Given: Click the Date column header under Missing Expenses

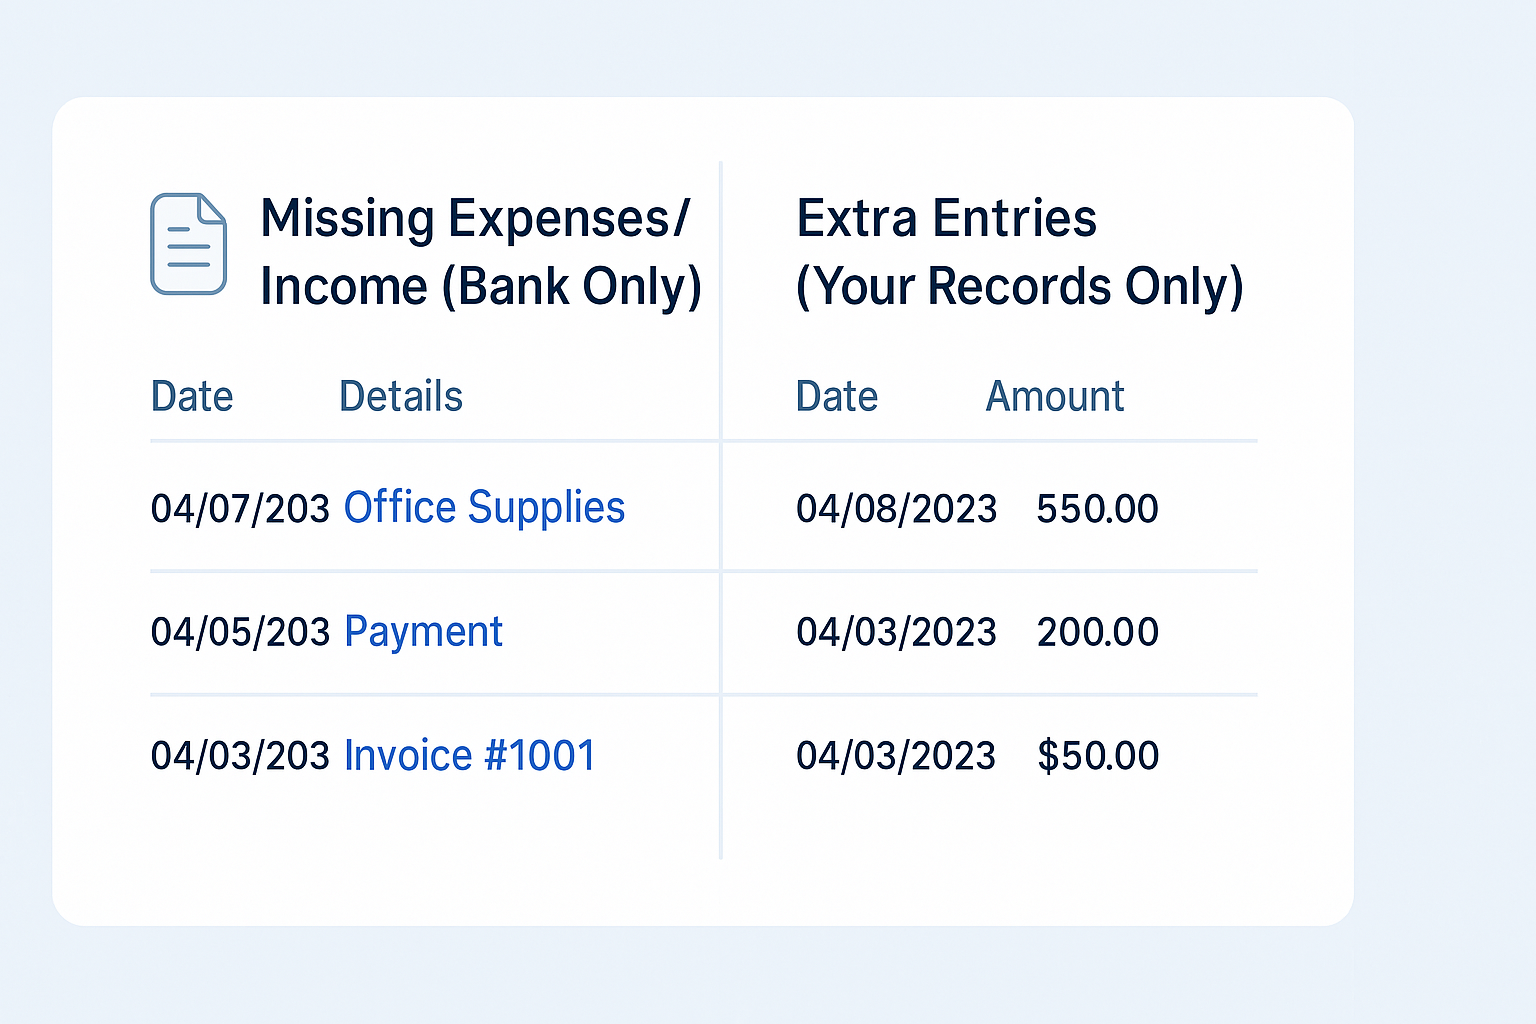Looking at the screenshot, I should (x=192, y=397).
